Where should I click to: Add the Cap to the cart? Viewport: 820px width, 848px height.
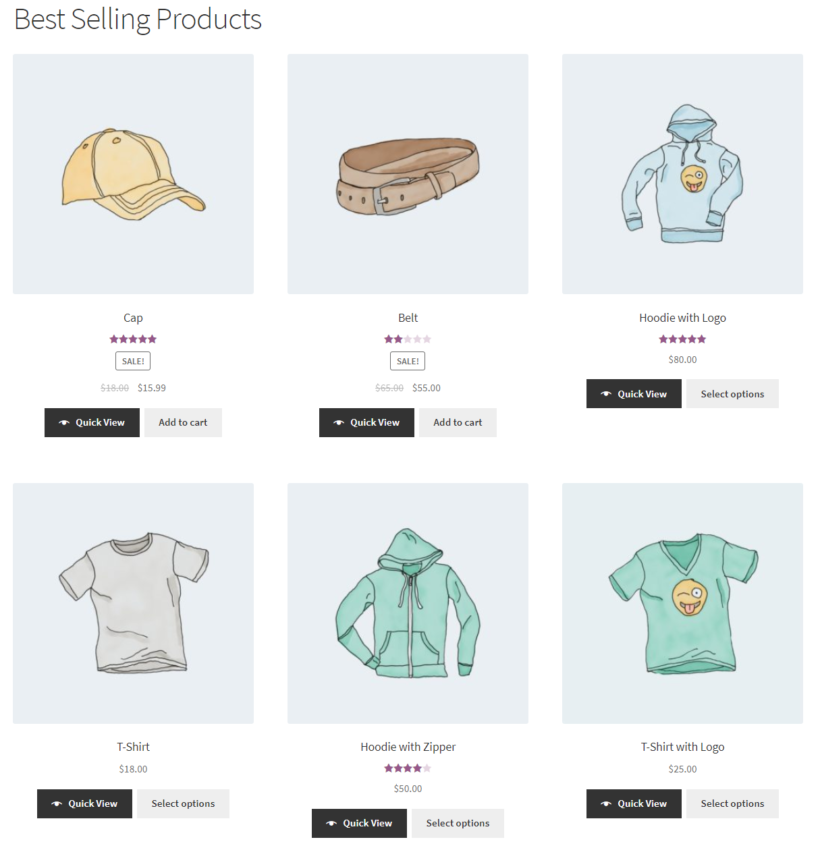point(183,422)
